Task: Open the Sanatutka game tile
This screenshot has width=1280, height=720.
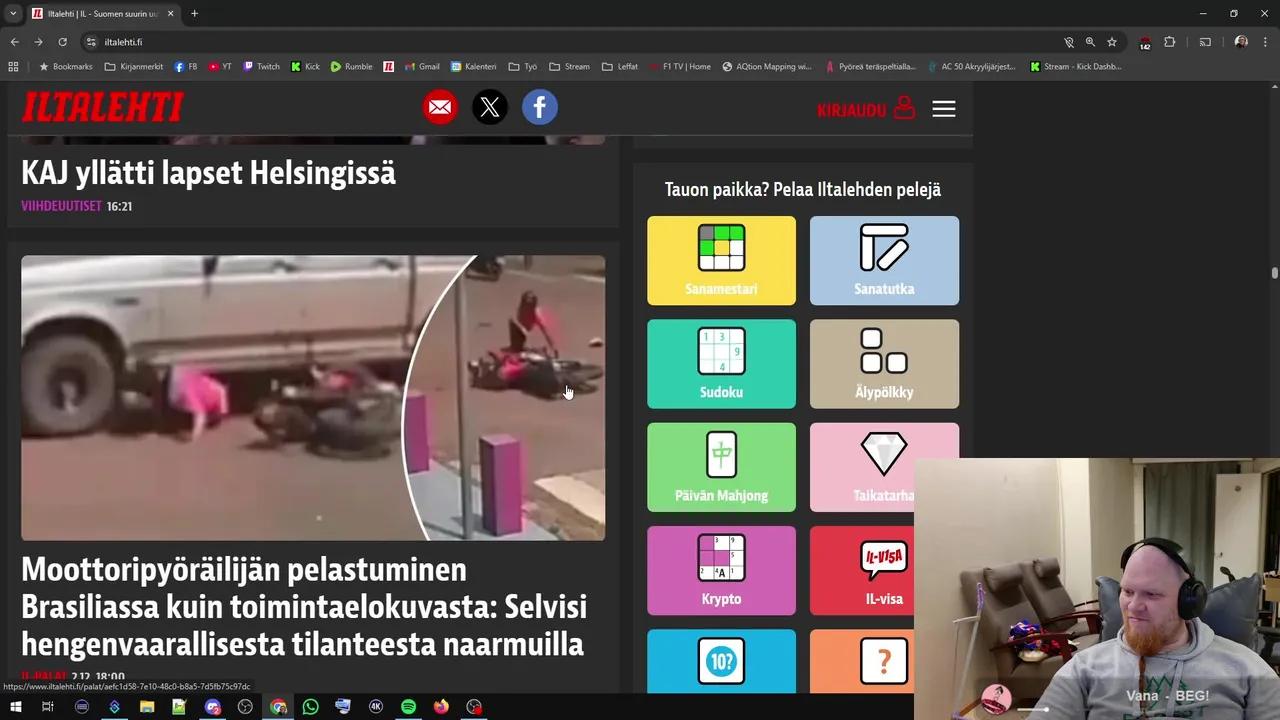Action: (884, 260)
